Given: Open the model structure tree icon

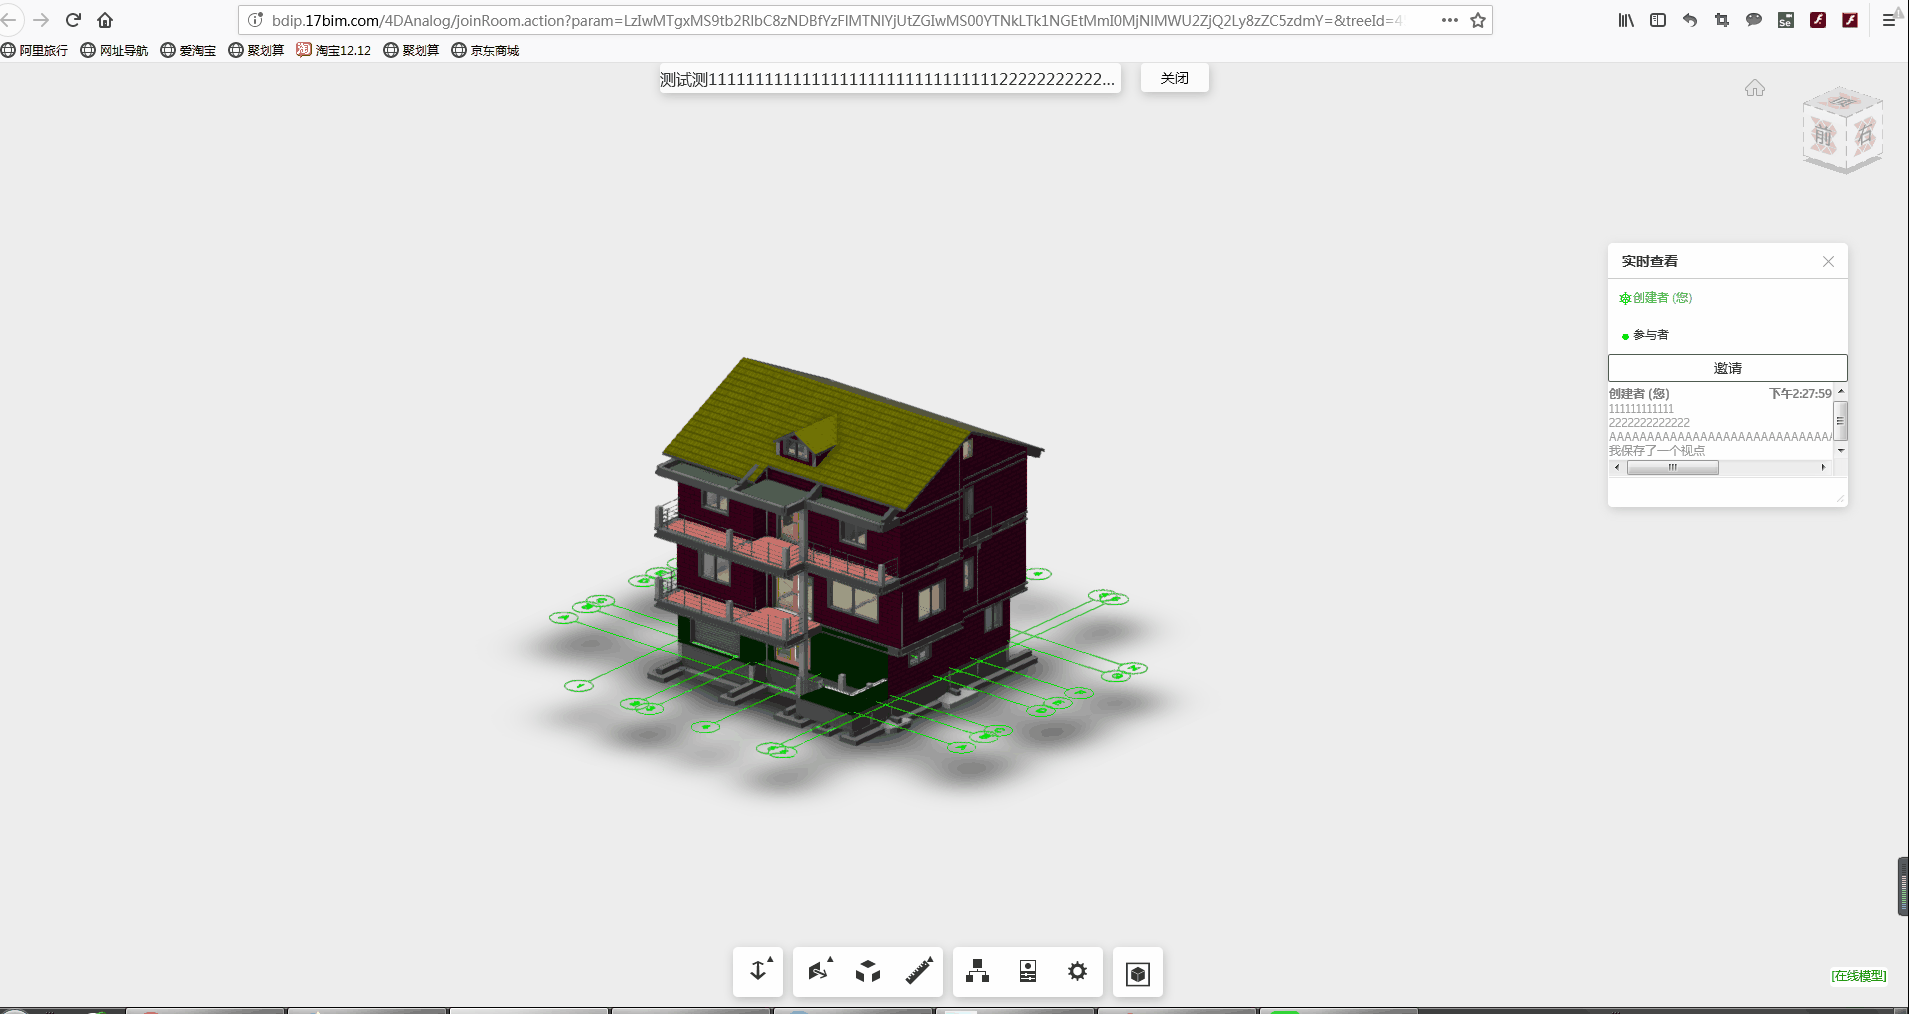Looking at the screenshot, I should 978,971.
